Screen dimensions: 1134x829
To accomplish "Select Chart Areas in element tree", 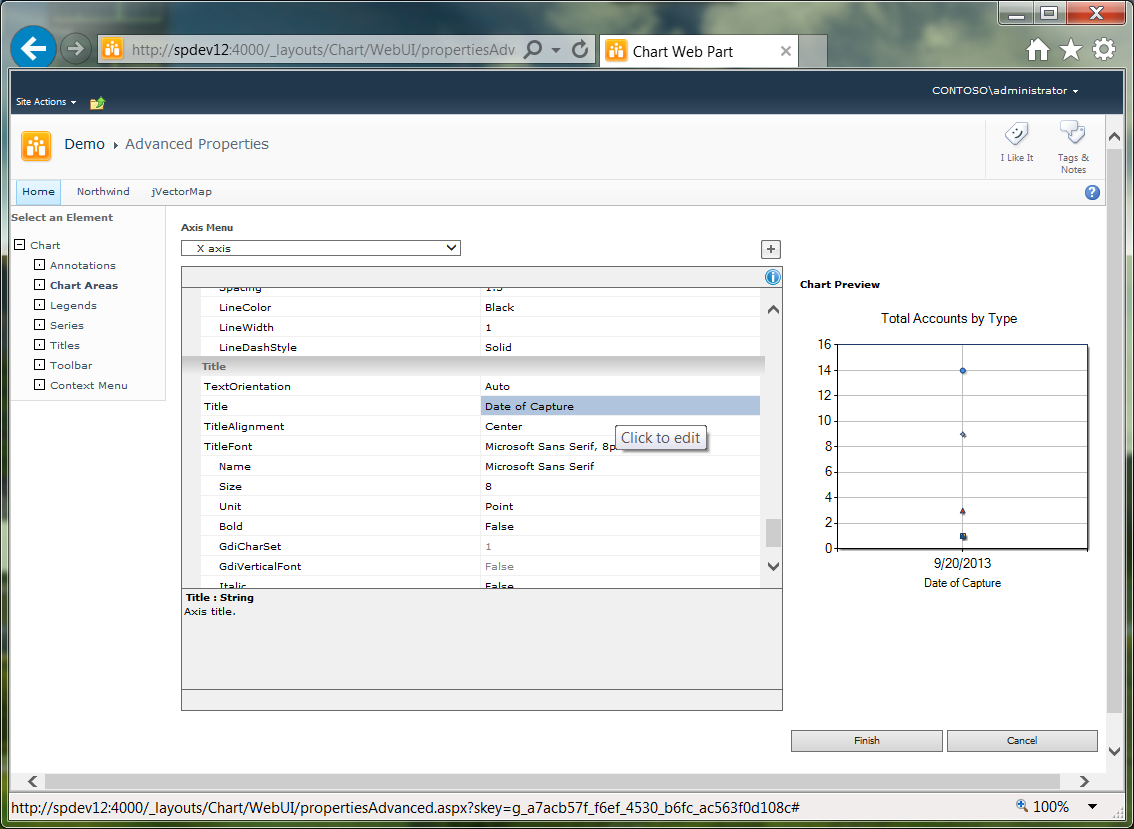I will click(84, 286).
